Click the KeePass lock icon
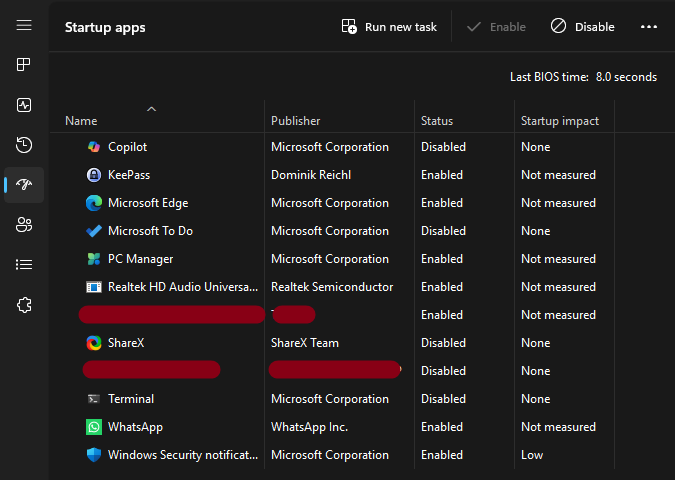Image resolution: width=675 pixels, height=480 pixels. pyautogui.click(x=94, y=175)
